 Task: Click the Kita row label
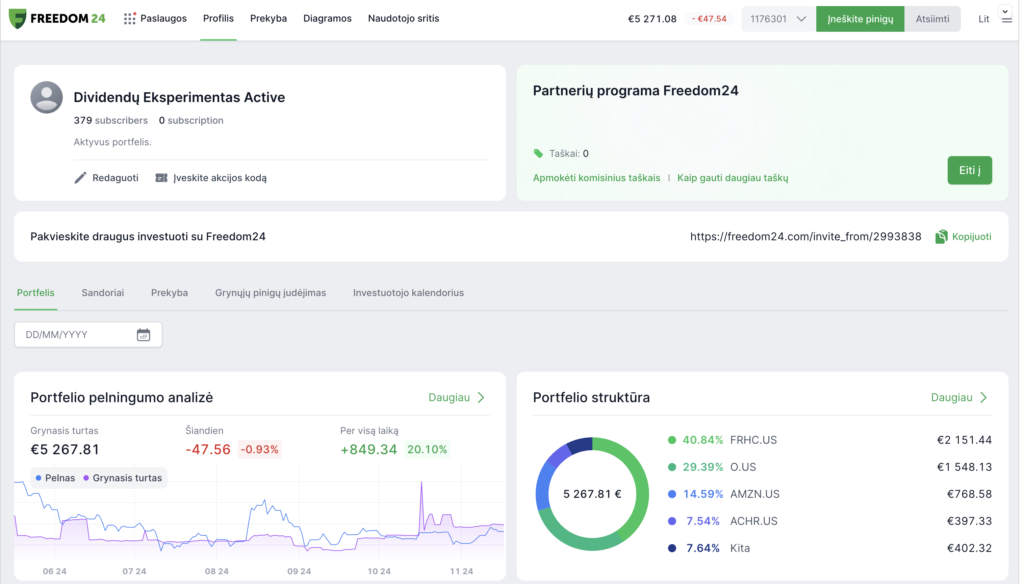[739, 548]
